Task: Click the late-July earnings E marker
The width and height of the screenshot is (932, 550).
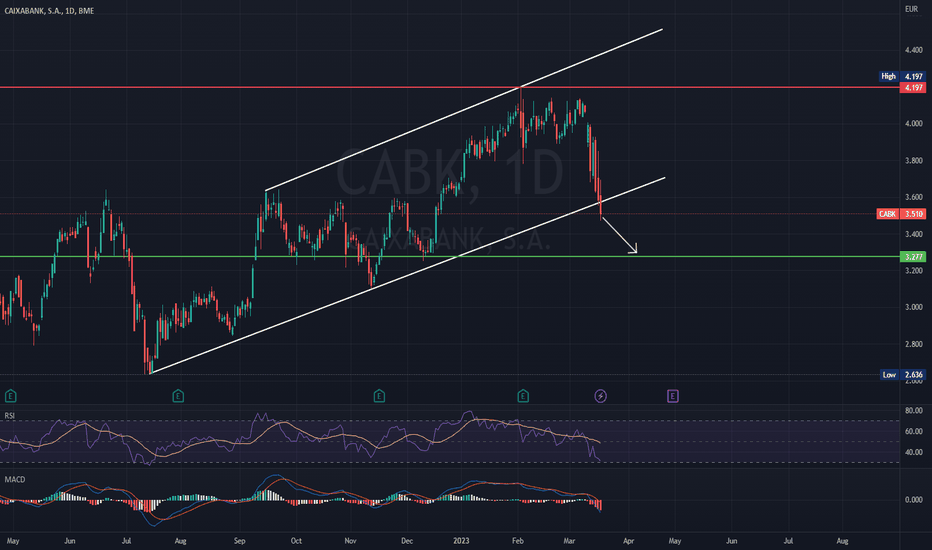Action: 178,396
